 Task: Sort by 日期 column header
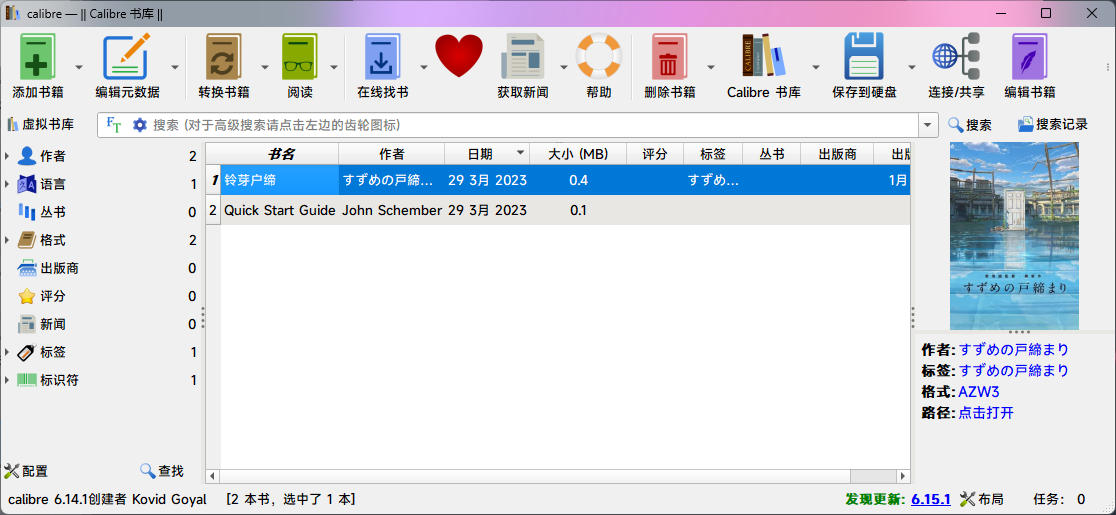488,154
